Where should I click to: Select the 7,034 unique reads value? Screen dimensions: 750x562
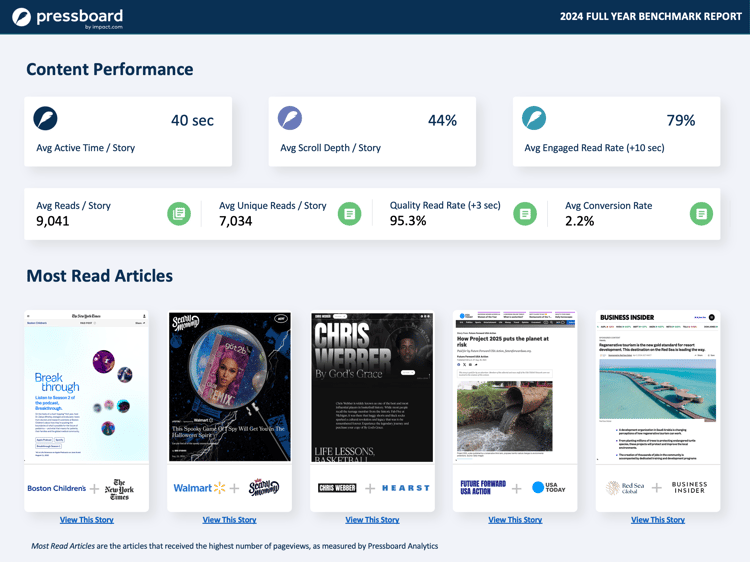235,221
